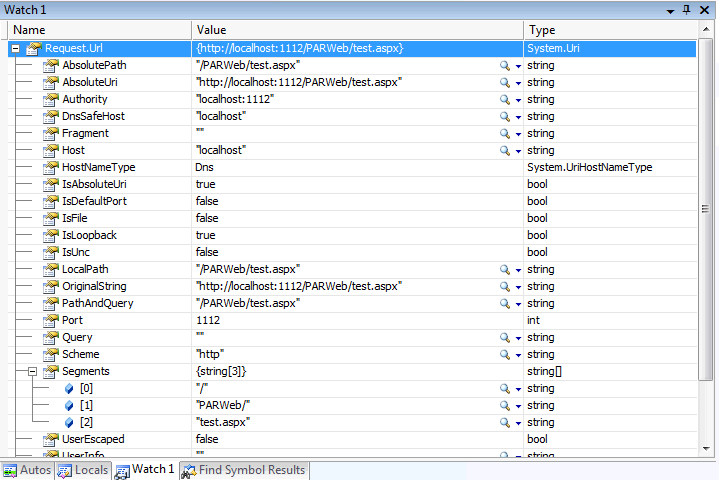The height and width of the screenshot is (480, 719).
Task: Select the IsLoopback value true
Action: point(205,235)
